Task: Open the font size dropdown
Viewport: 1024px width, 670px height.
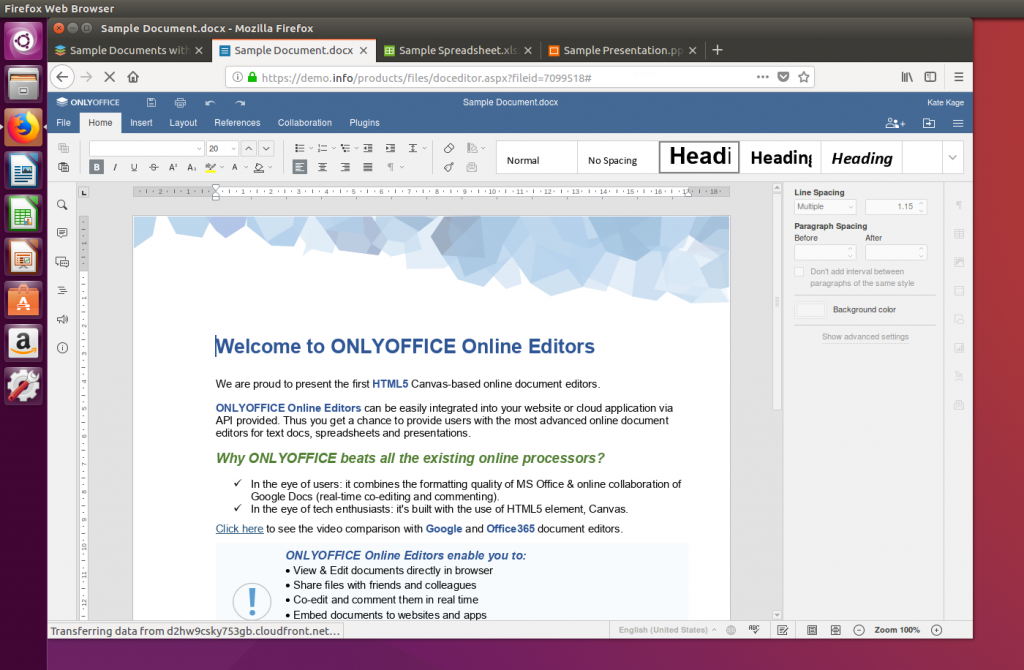Action: 233,149
